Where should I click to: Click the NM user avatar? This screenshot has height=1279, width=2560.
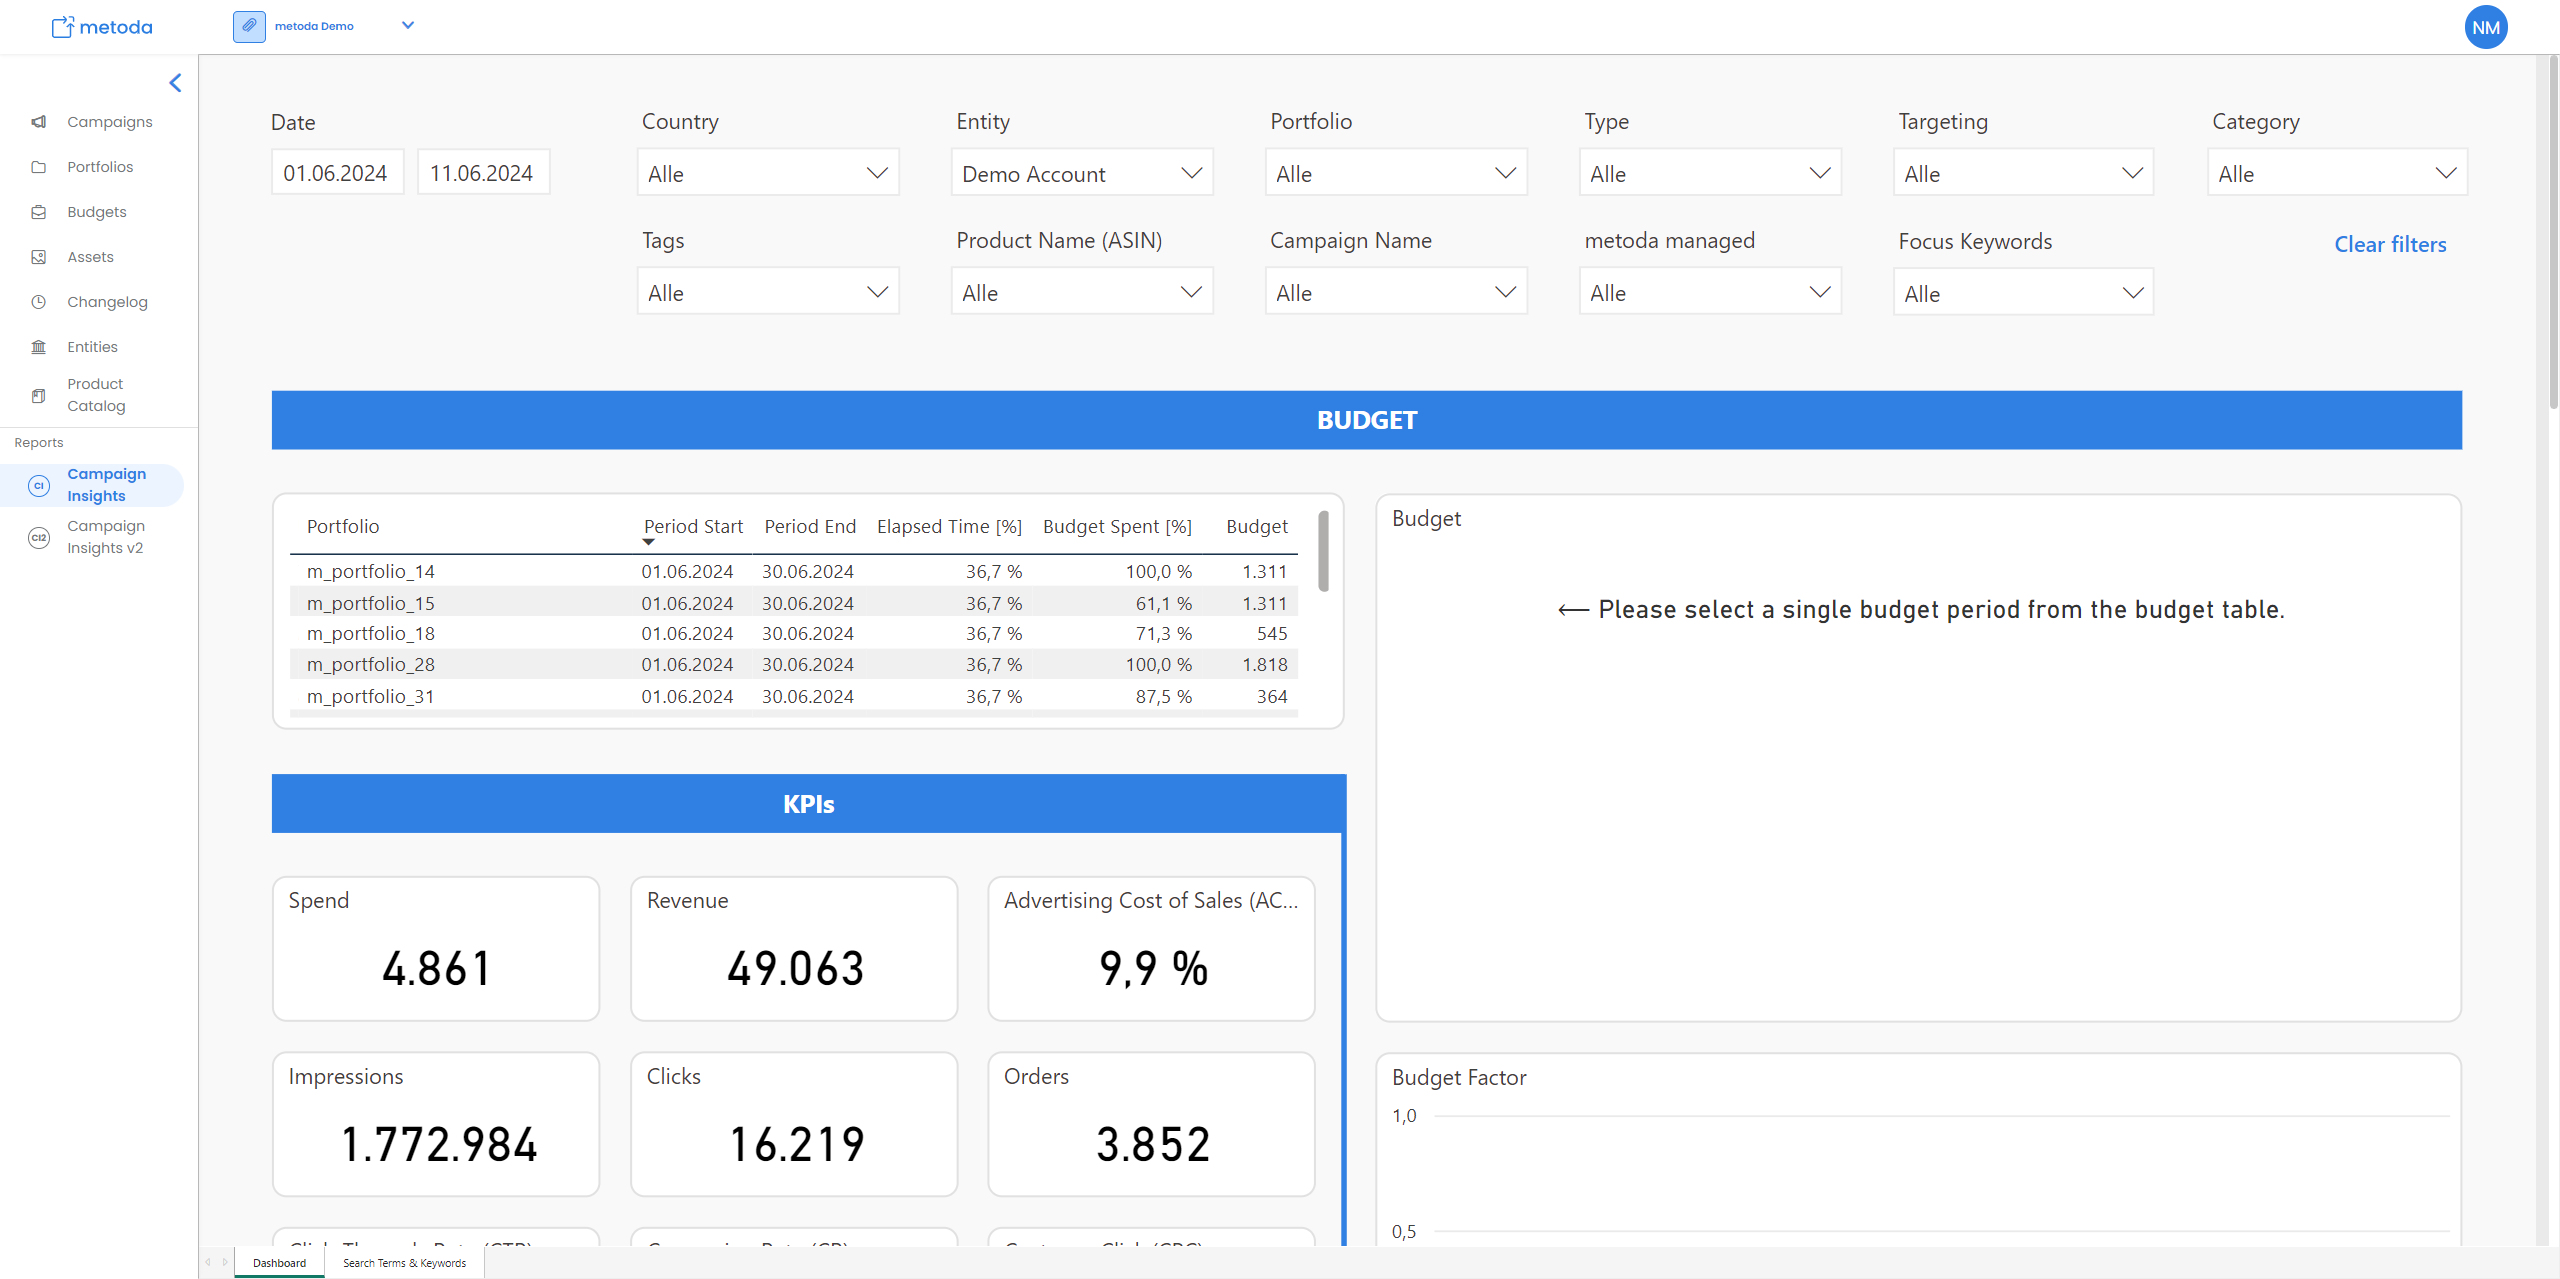2485,28
